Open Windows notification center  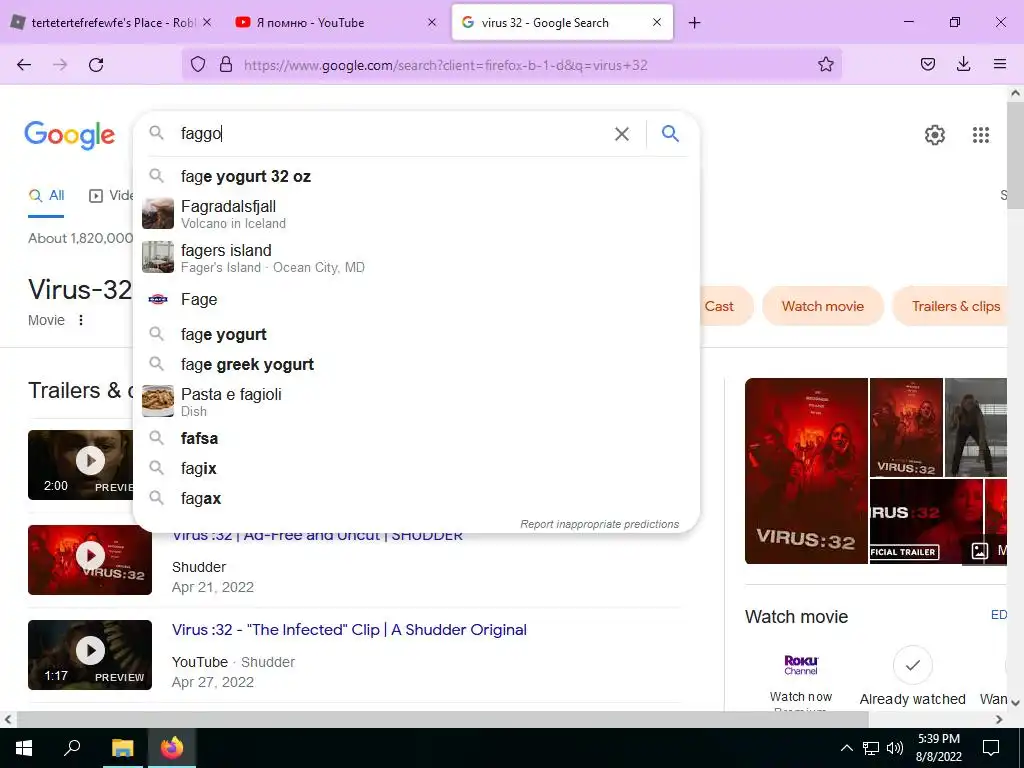(991, 748)
